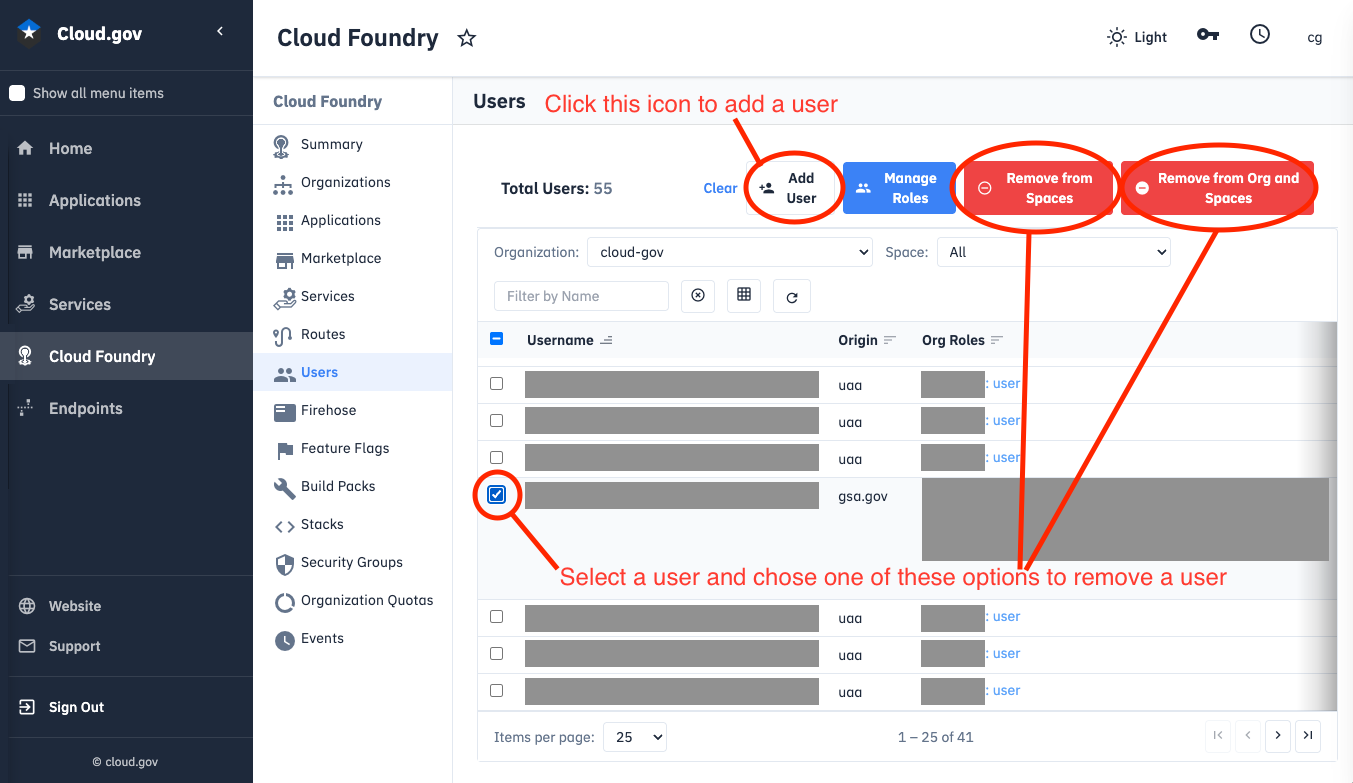Open the Organization cloud-gov dropdown
The width and height of the screenshot is (1353, 783).
point(730,252)
